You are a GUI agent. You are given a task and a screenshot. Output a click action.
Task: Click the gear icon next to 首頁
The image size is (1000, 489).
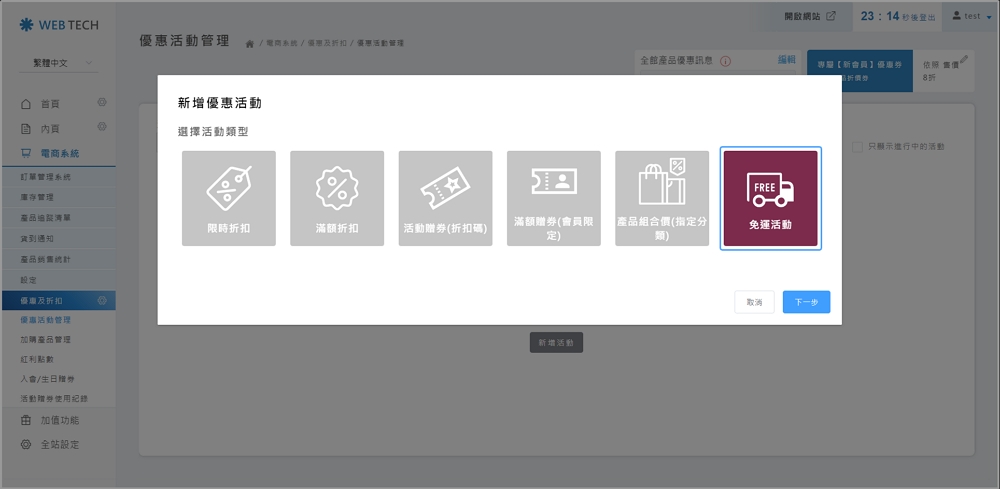click(102, 103)
